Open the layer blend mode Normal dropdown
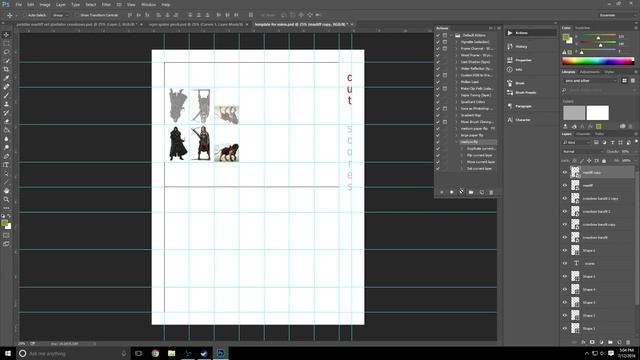Screen dimensions: 640x360 pyautogui.click(x=582, y=151)
